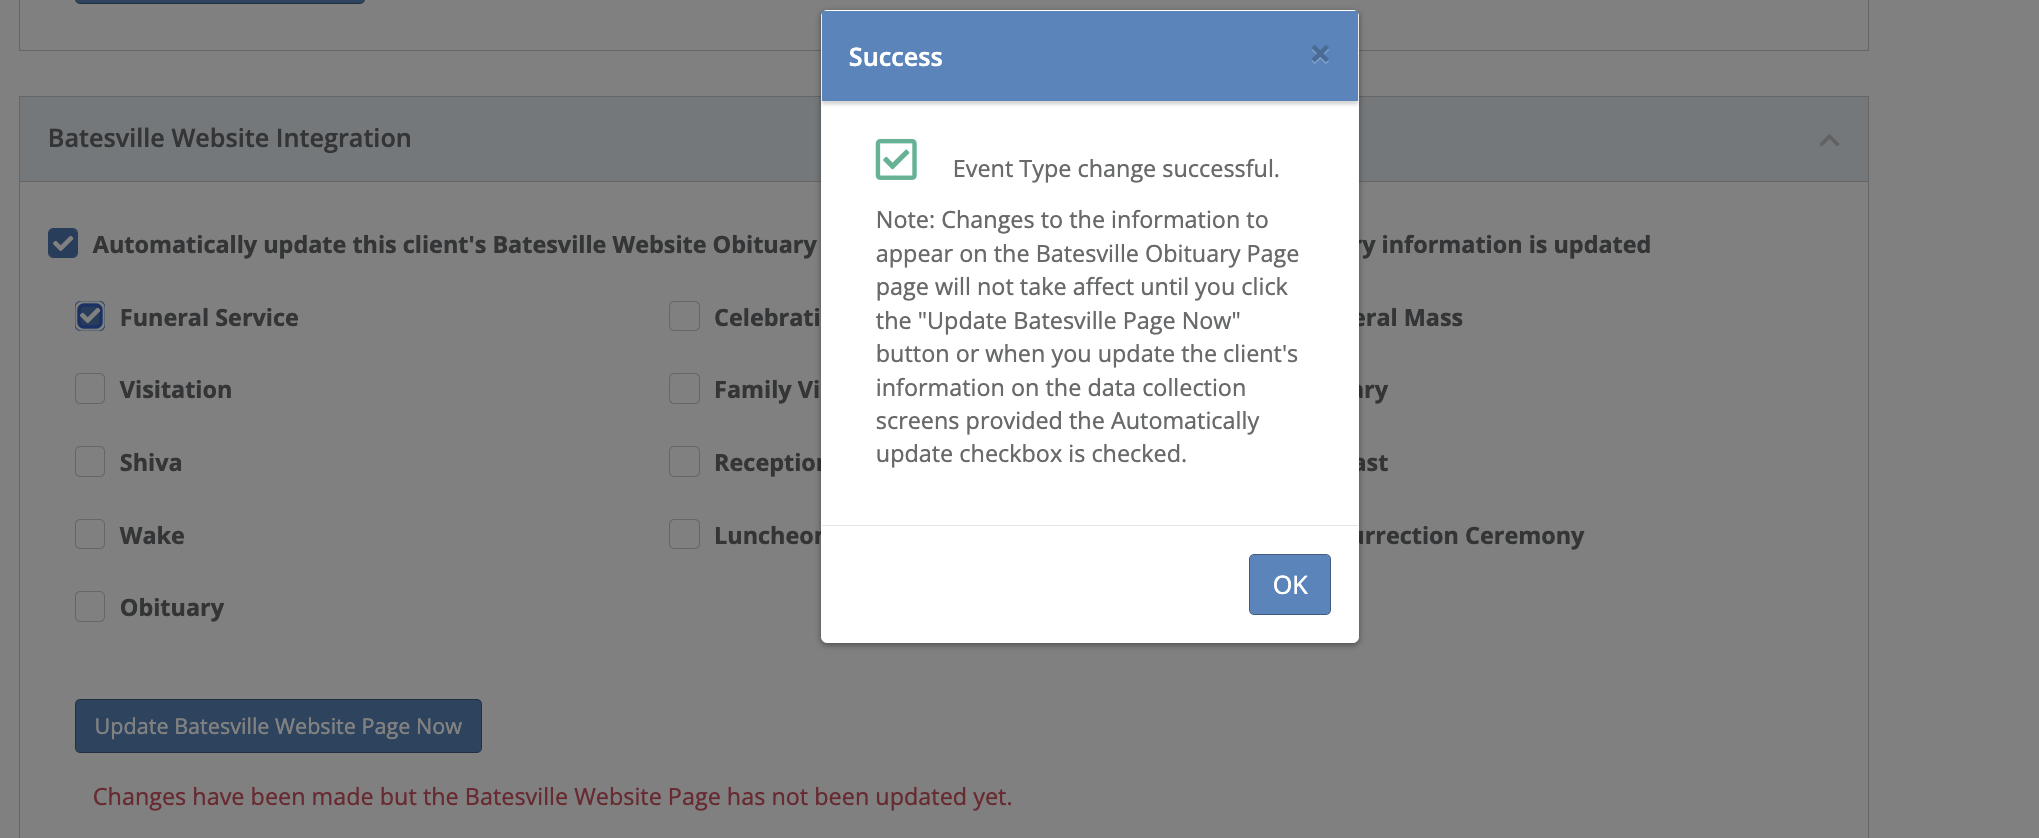Enable the Visitation checkbox
Screen dimensions: 2039x838
coord(90,389)
